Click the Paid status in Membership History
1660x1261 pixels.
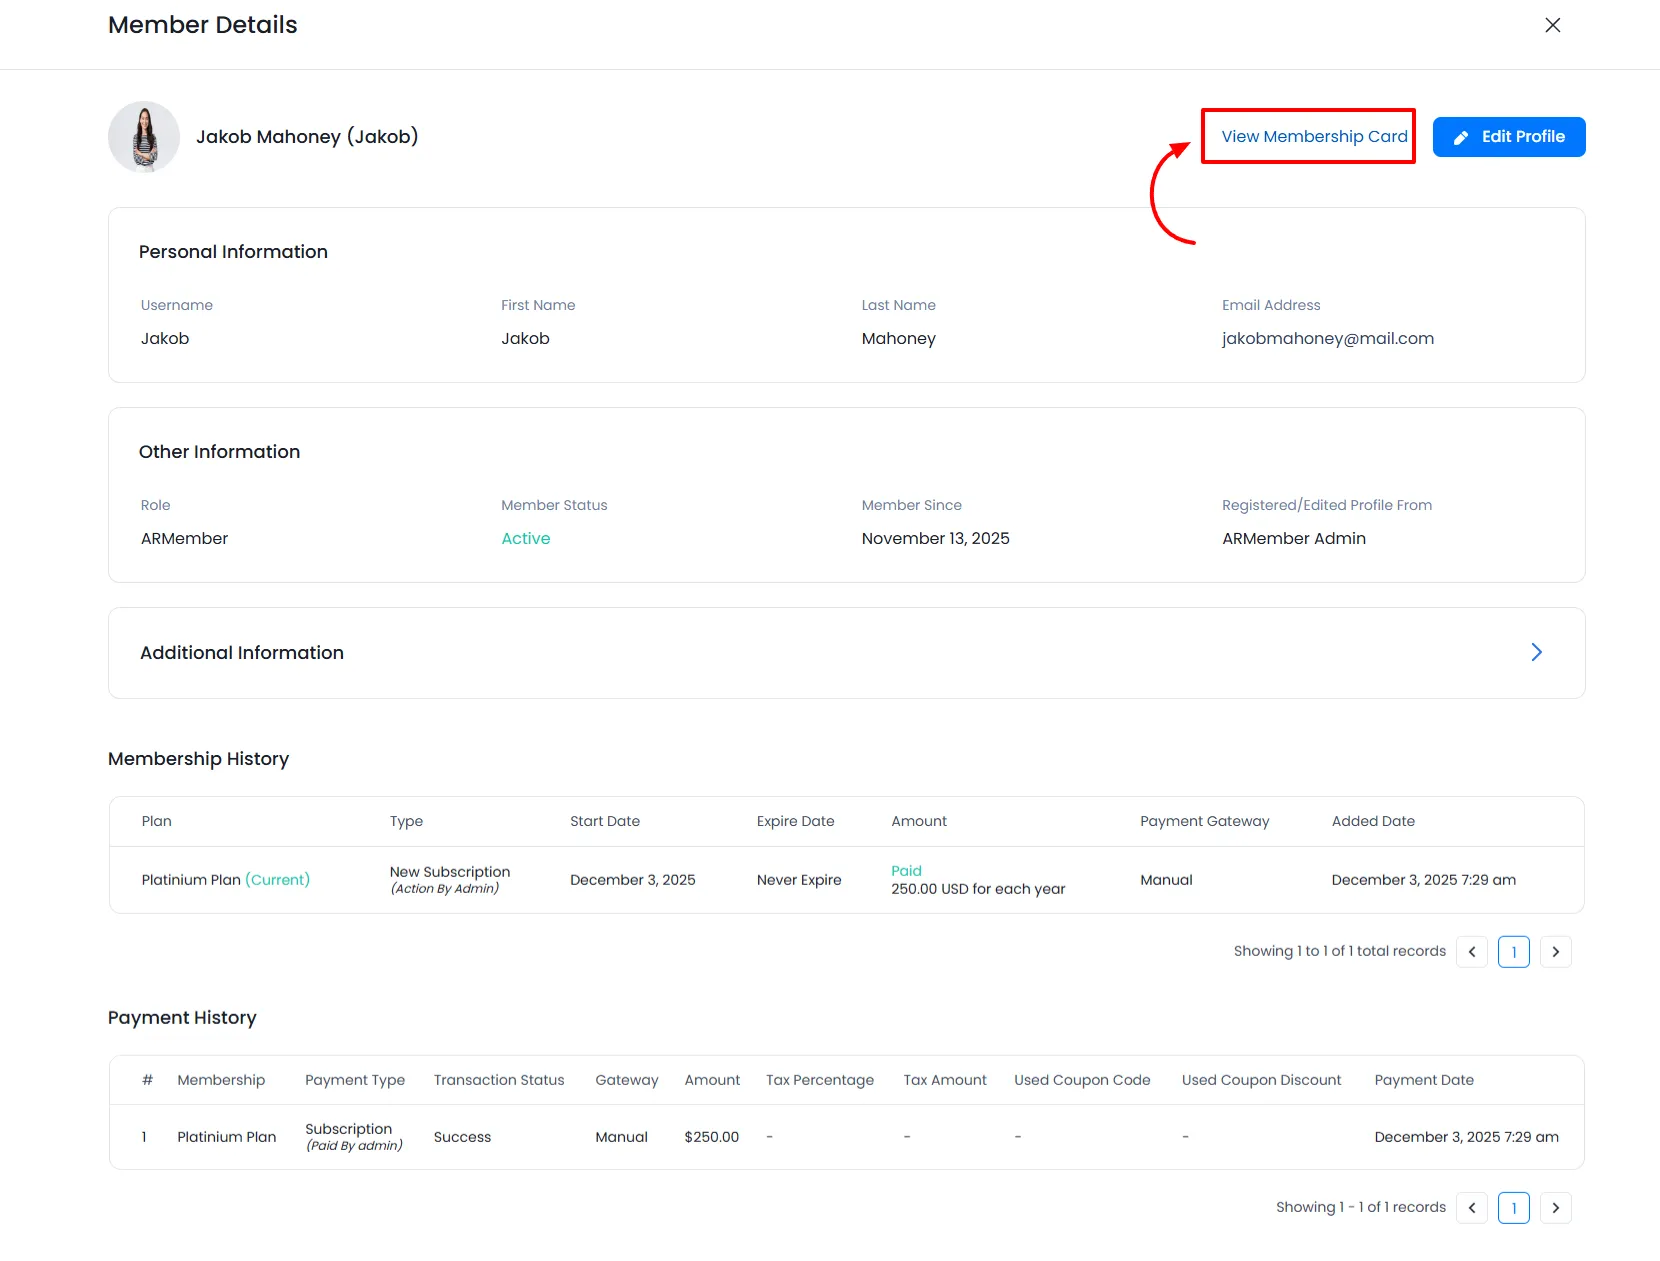click(906, 871)
